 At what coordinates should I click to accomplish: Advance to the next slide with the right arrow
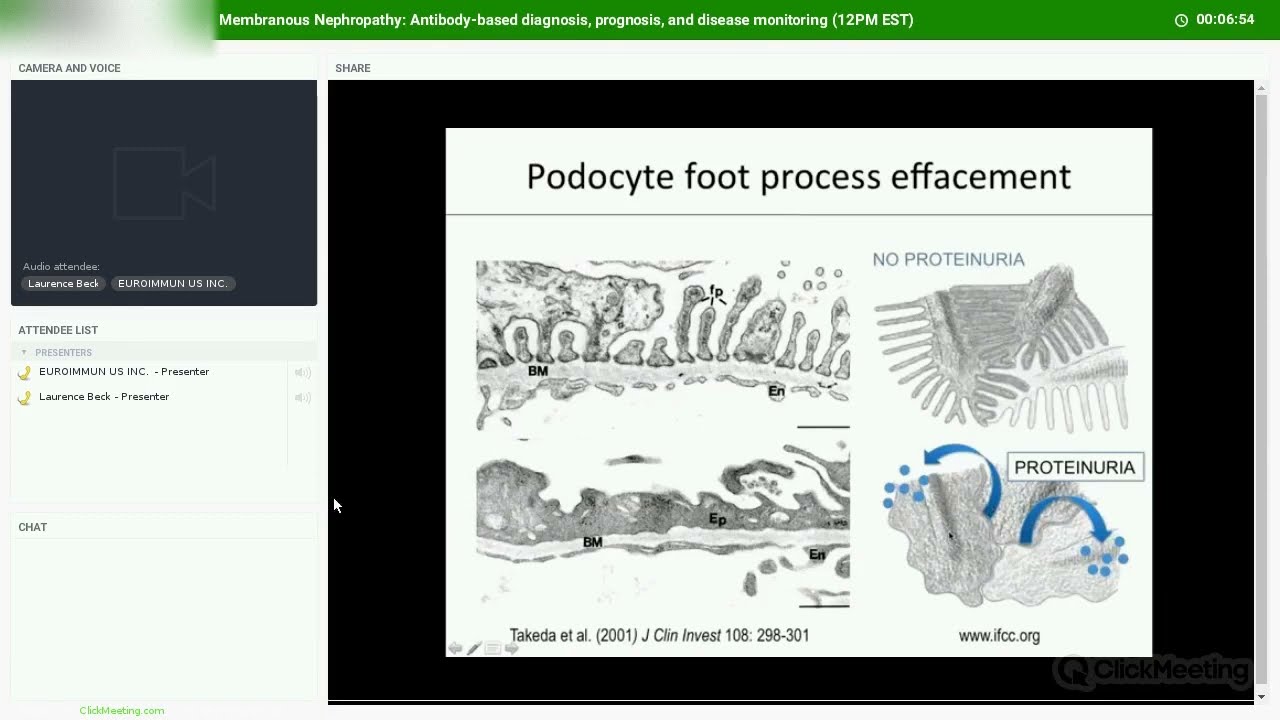click(x=512, y=648)
